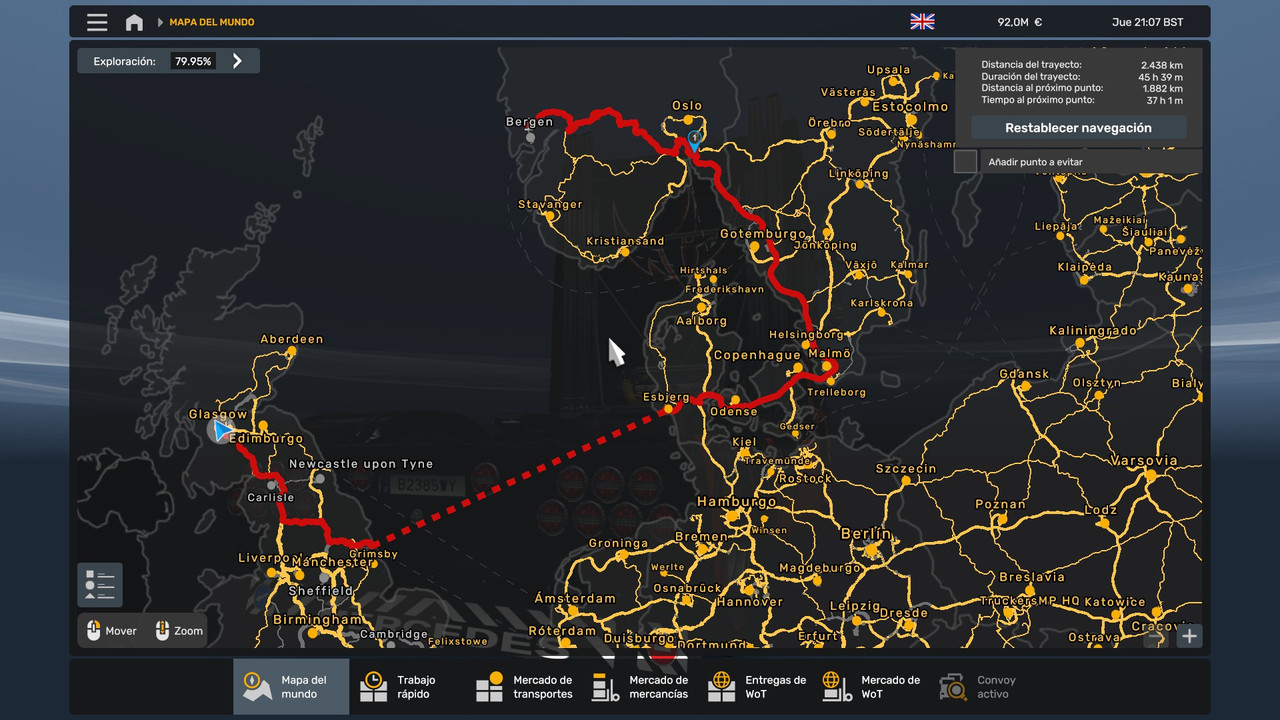This screenshot has width=1280, height=720.
Task: Click the Jue 21:07 BST clock
Action: [x=1147, y=22]
